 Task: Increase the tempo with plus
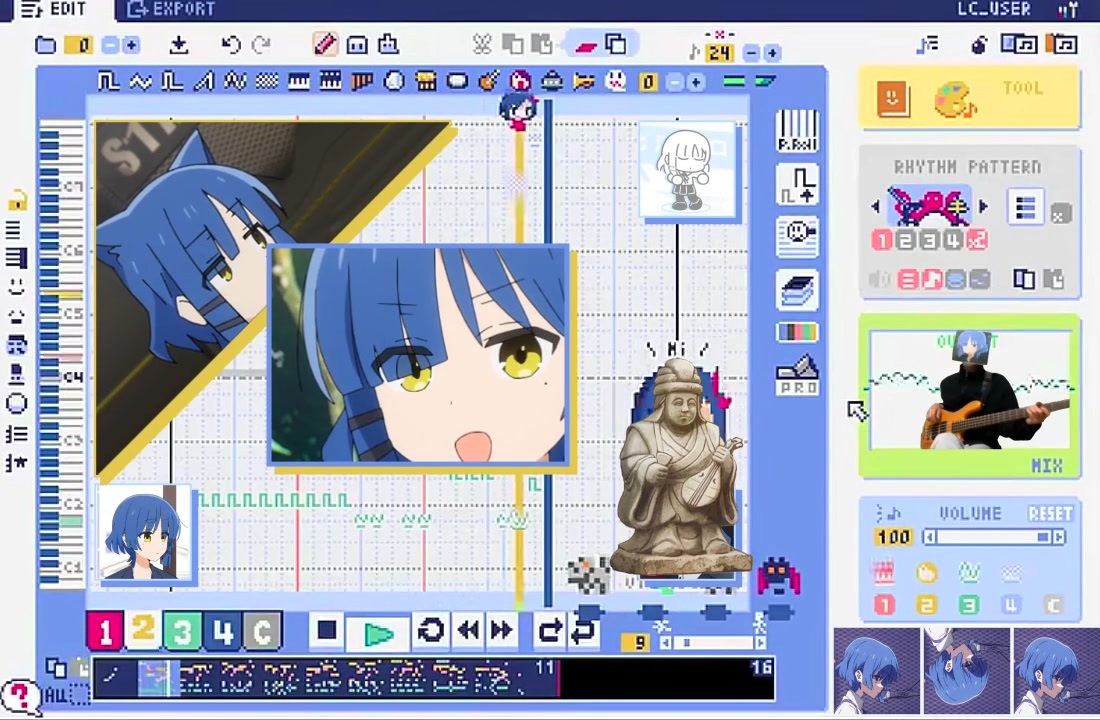(771, 53)
